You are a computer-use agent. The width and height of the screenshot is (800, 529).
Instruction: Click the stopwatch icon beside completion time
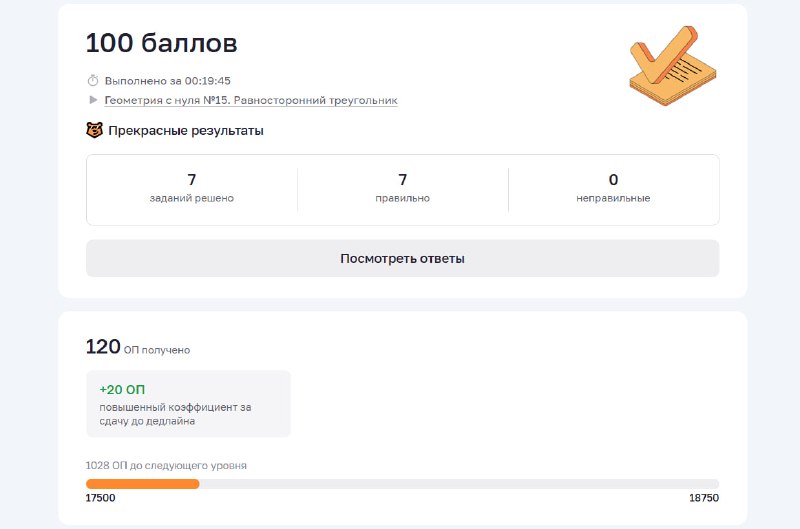point(93,81)
